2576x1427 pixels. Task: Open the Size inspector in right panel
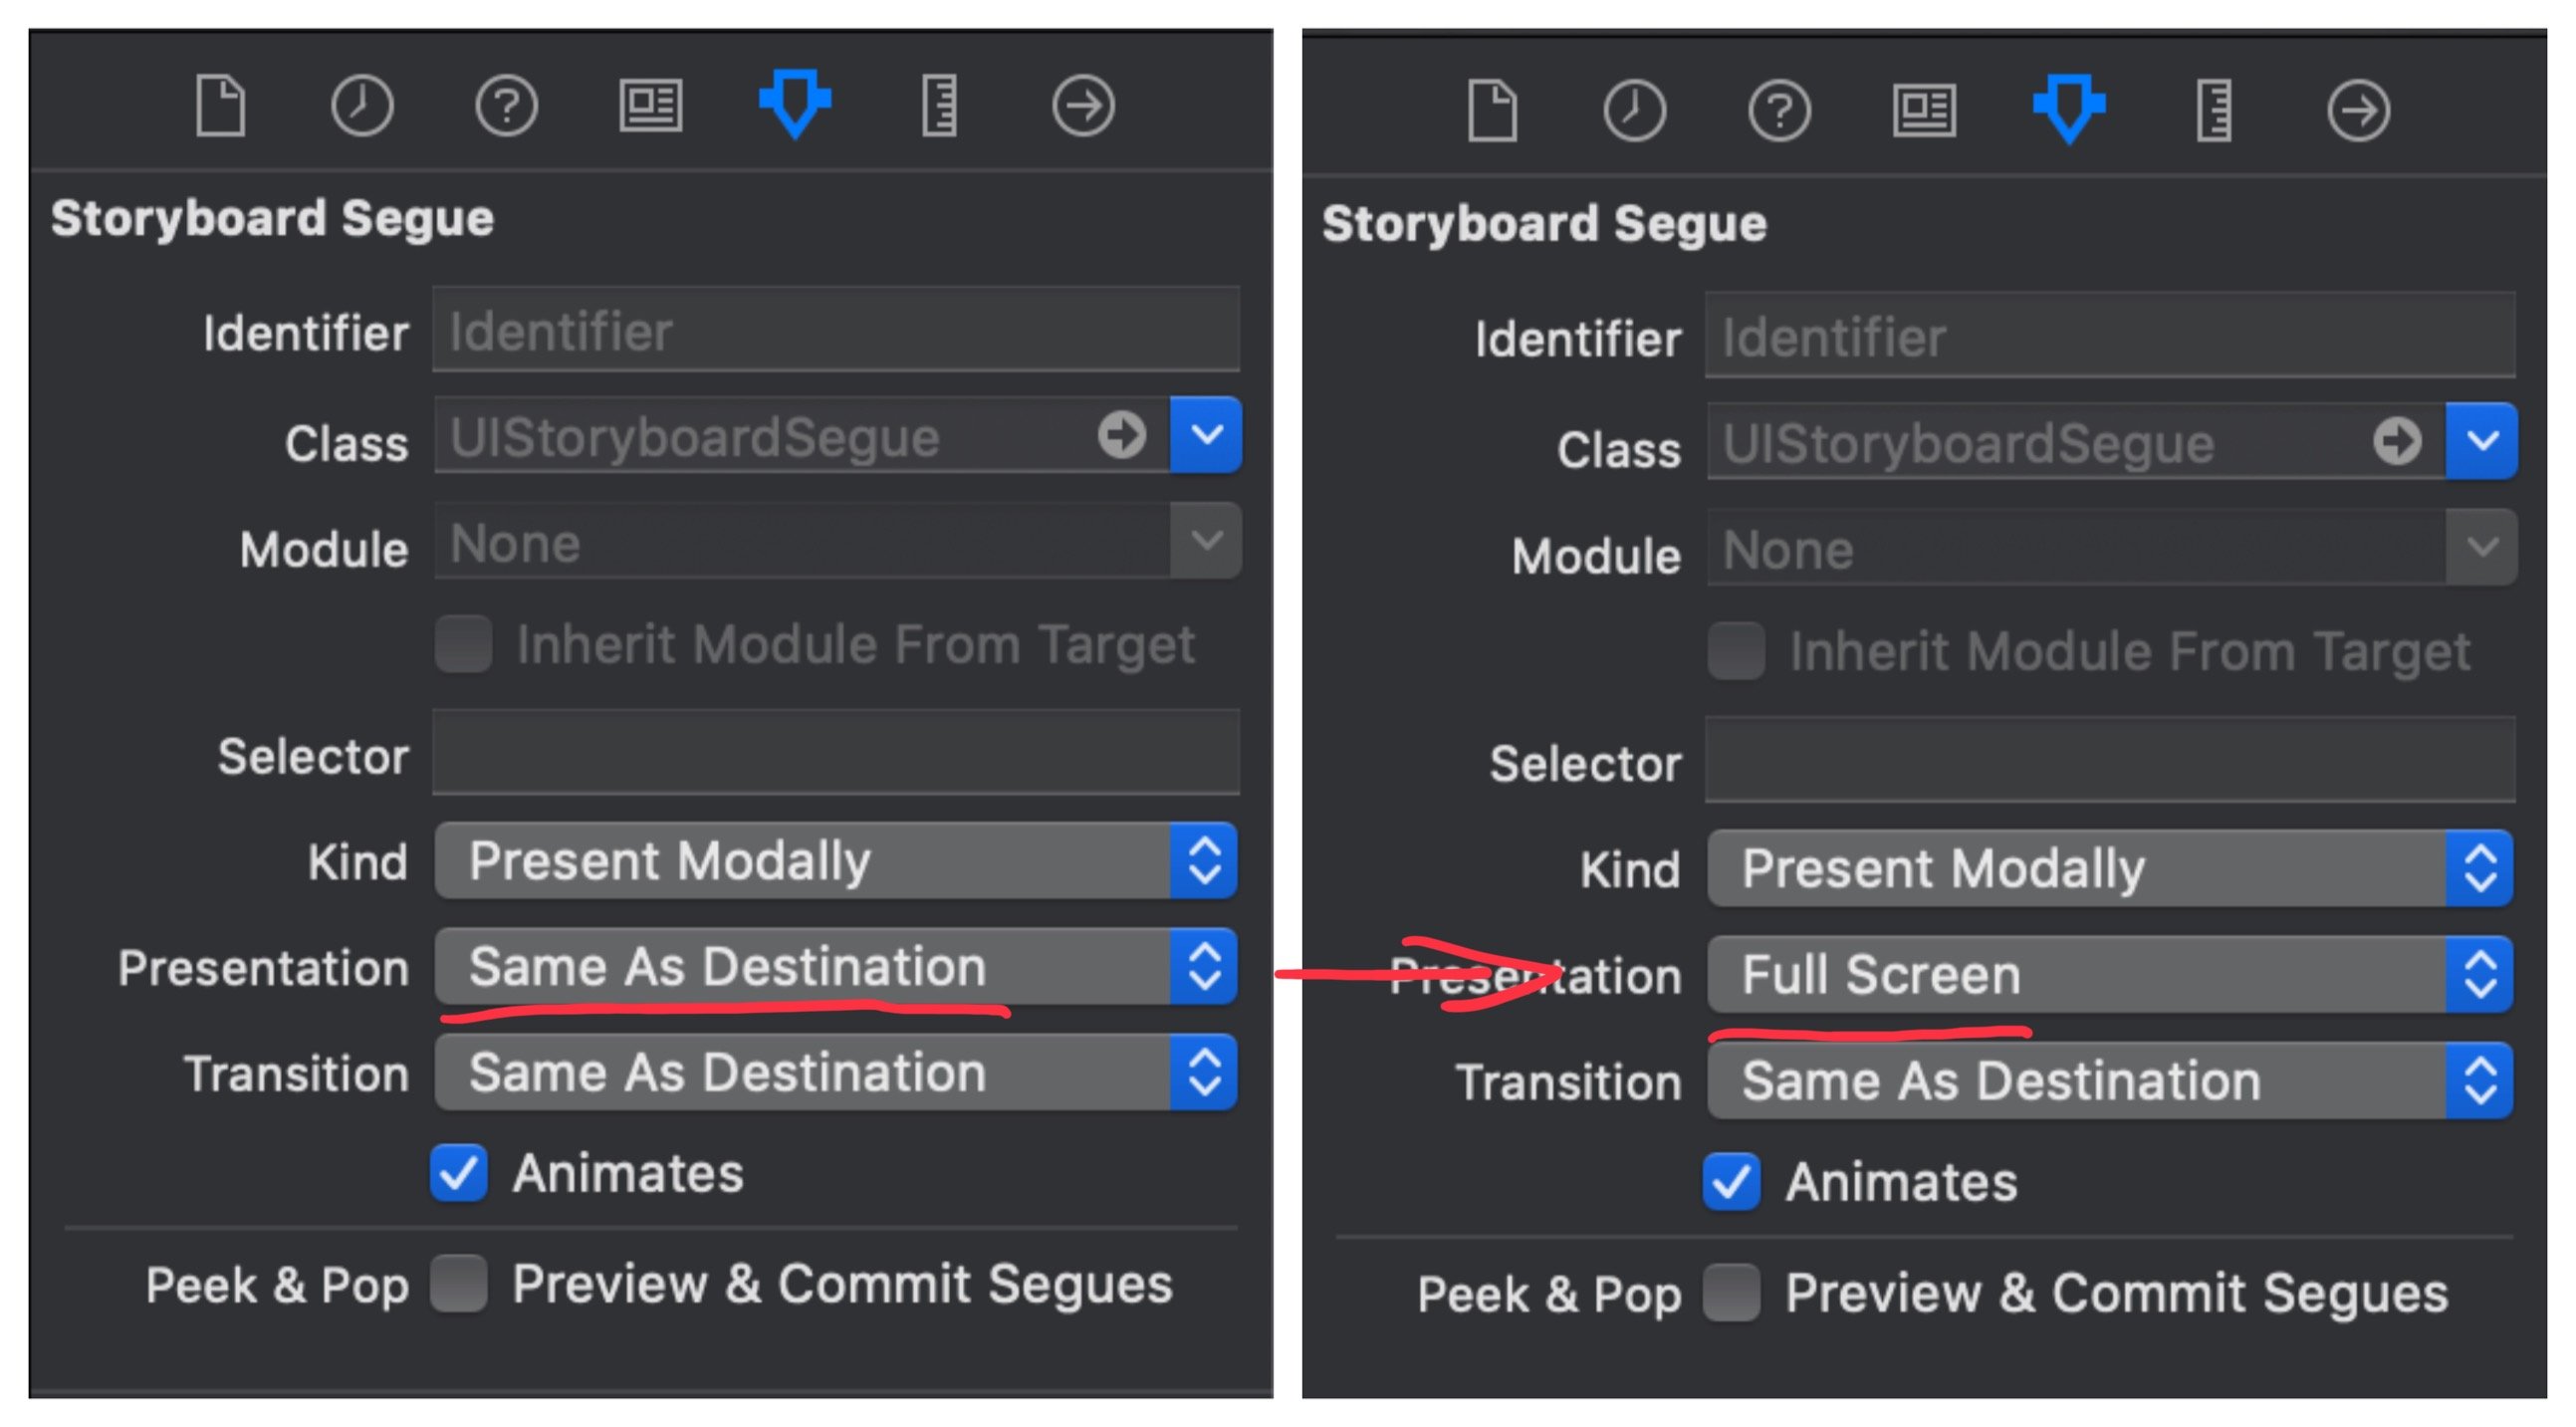coord(2214,110)
